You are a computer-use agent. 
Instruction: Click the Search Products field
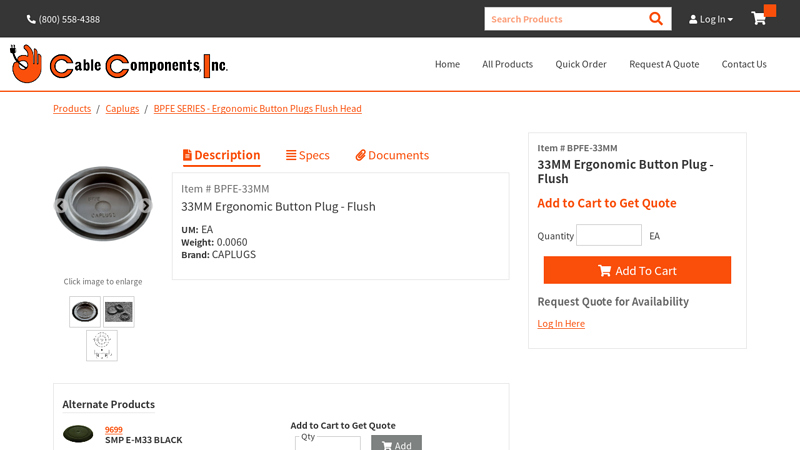pos(563,19)
